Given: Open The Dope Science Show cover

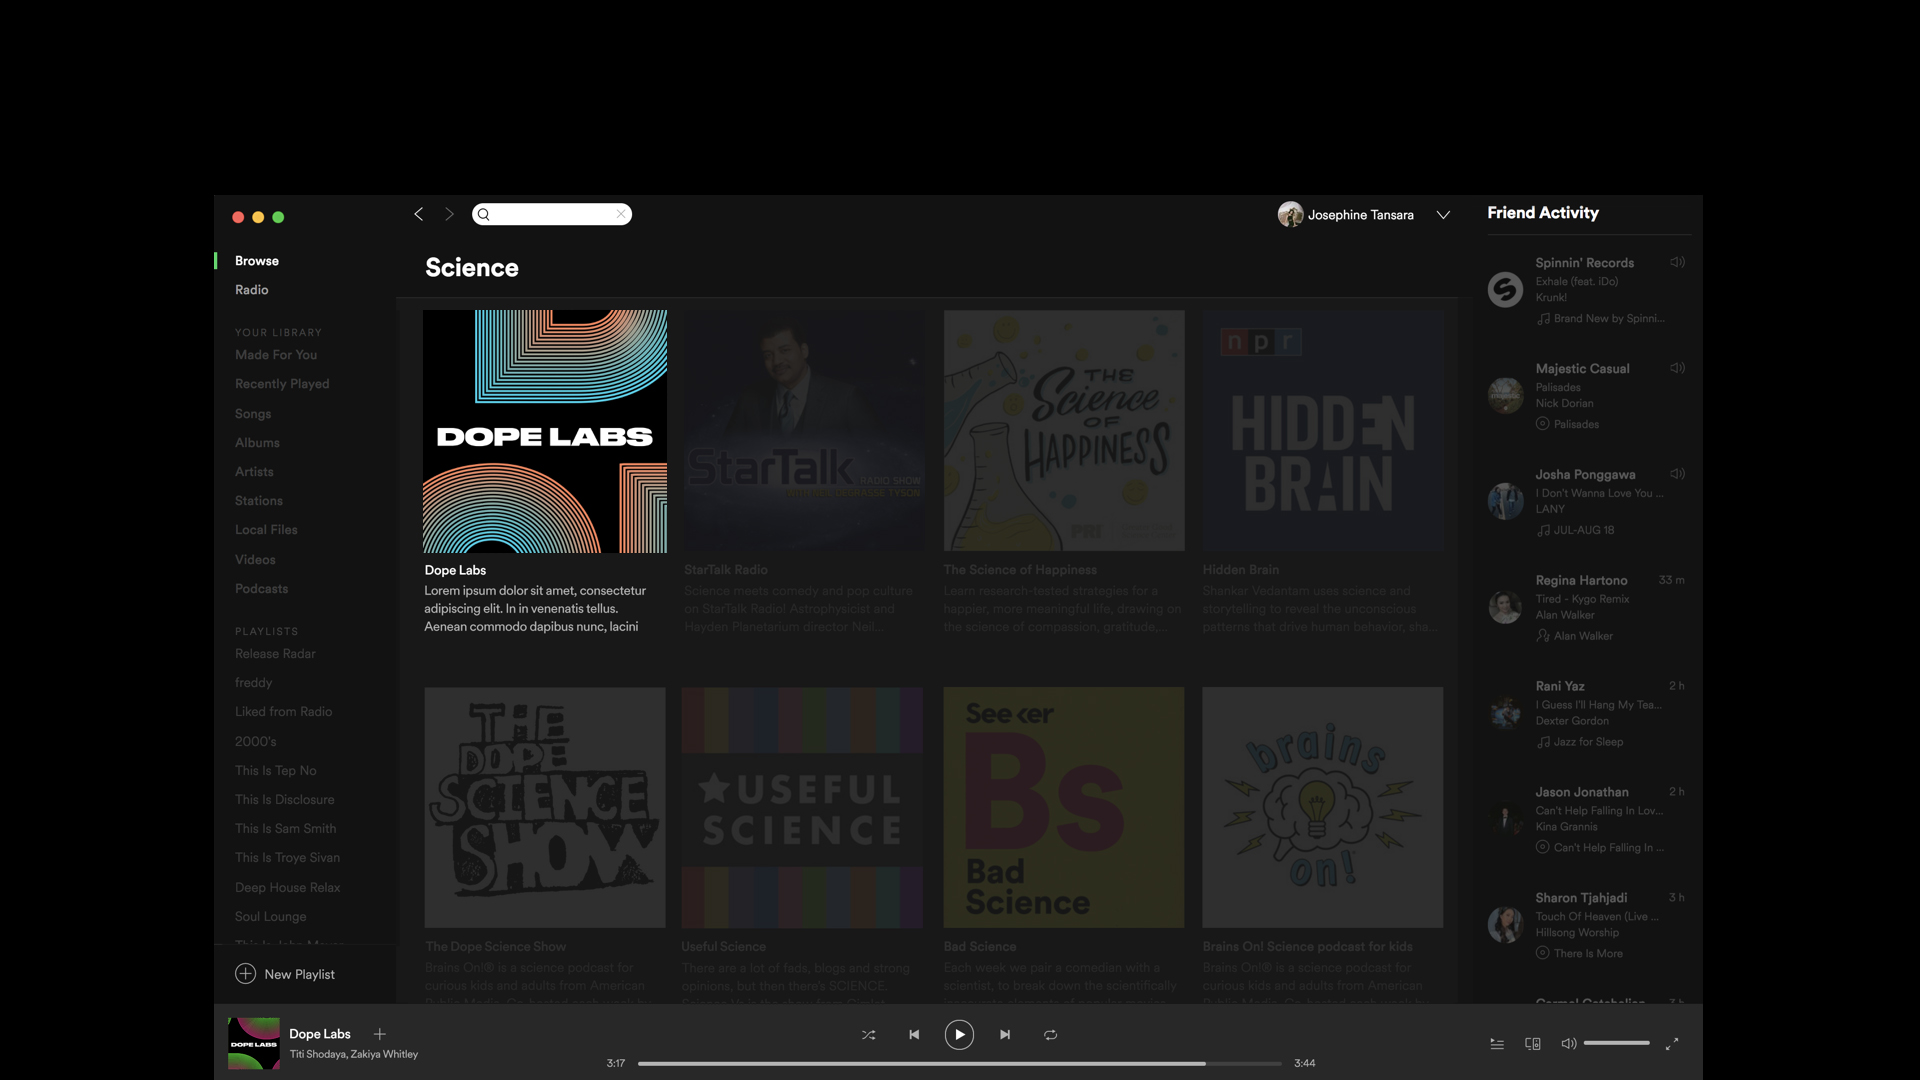Looking at the screenshot, I should 545,807.
